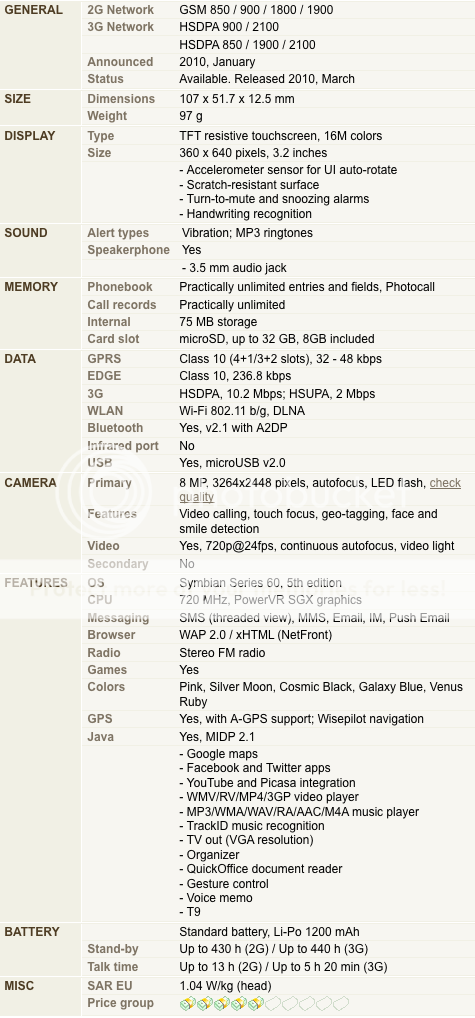Select the Stand-by label under BATTERY
475x1018 pixels.
pyautogui.click(x=113, y=949)
